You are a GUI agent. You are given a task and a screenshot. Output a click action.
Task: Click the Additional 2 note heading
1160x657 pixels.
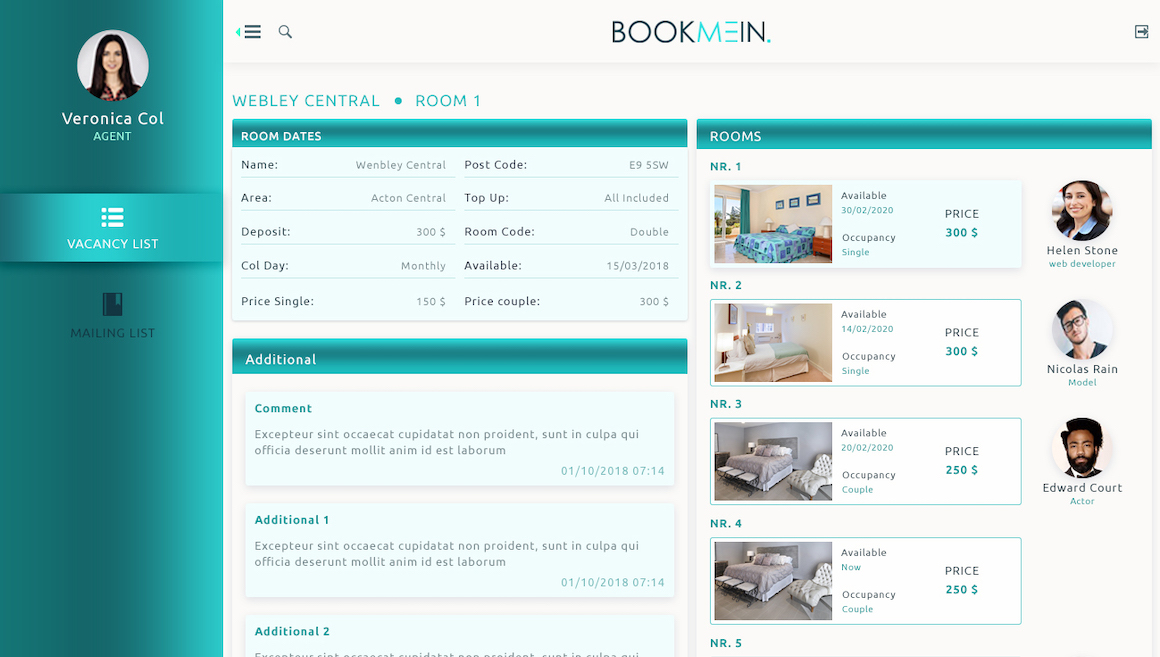(292, 631)
